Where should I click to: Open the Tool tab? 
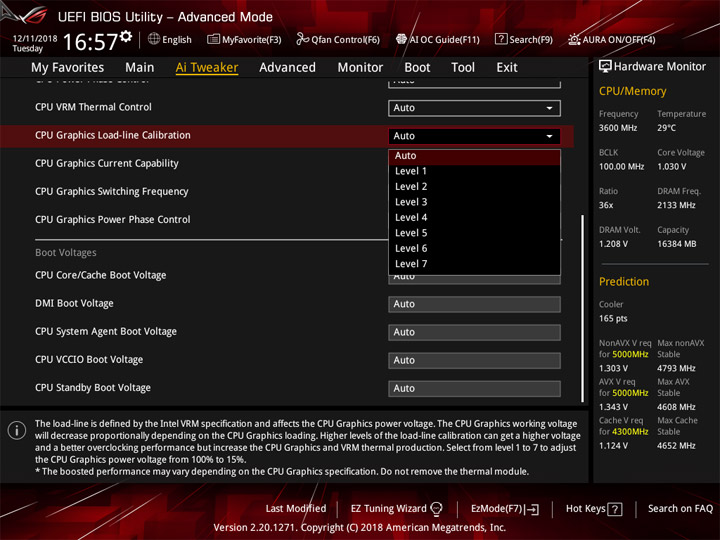coord(463,68)
